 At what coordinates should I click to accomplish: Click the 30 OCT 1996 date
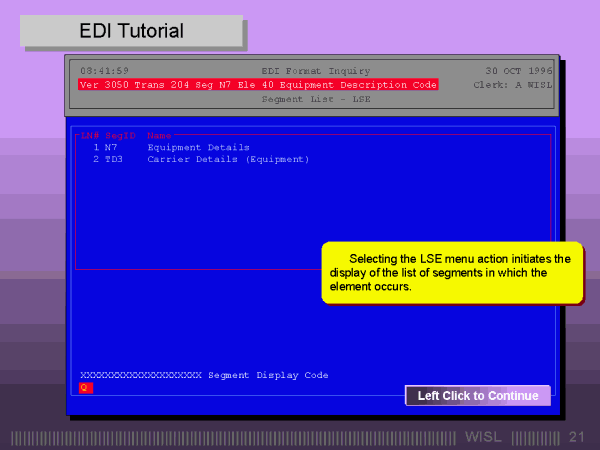[519, 71]
